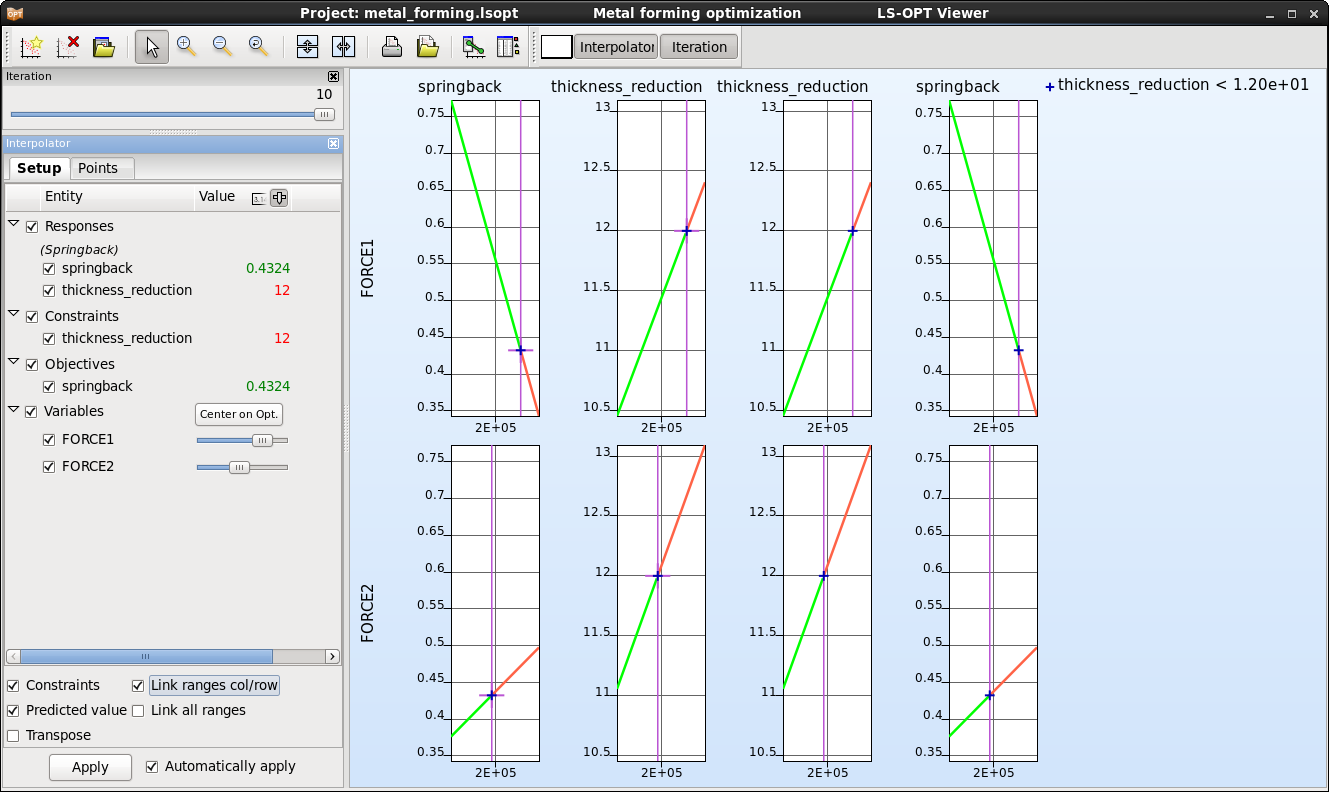Viewport: 1329px width, 792px height.
Task: Click the iteration value 10
Action: click(324, 95)
